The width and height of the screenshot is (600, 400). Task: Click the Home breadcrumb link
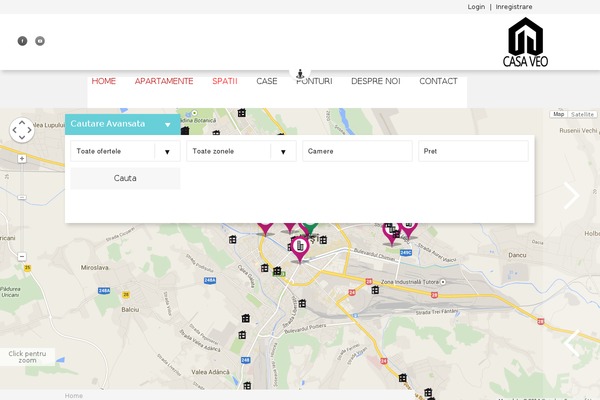(73, 396)
